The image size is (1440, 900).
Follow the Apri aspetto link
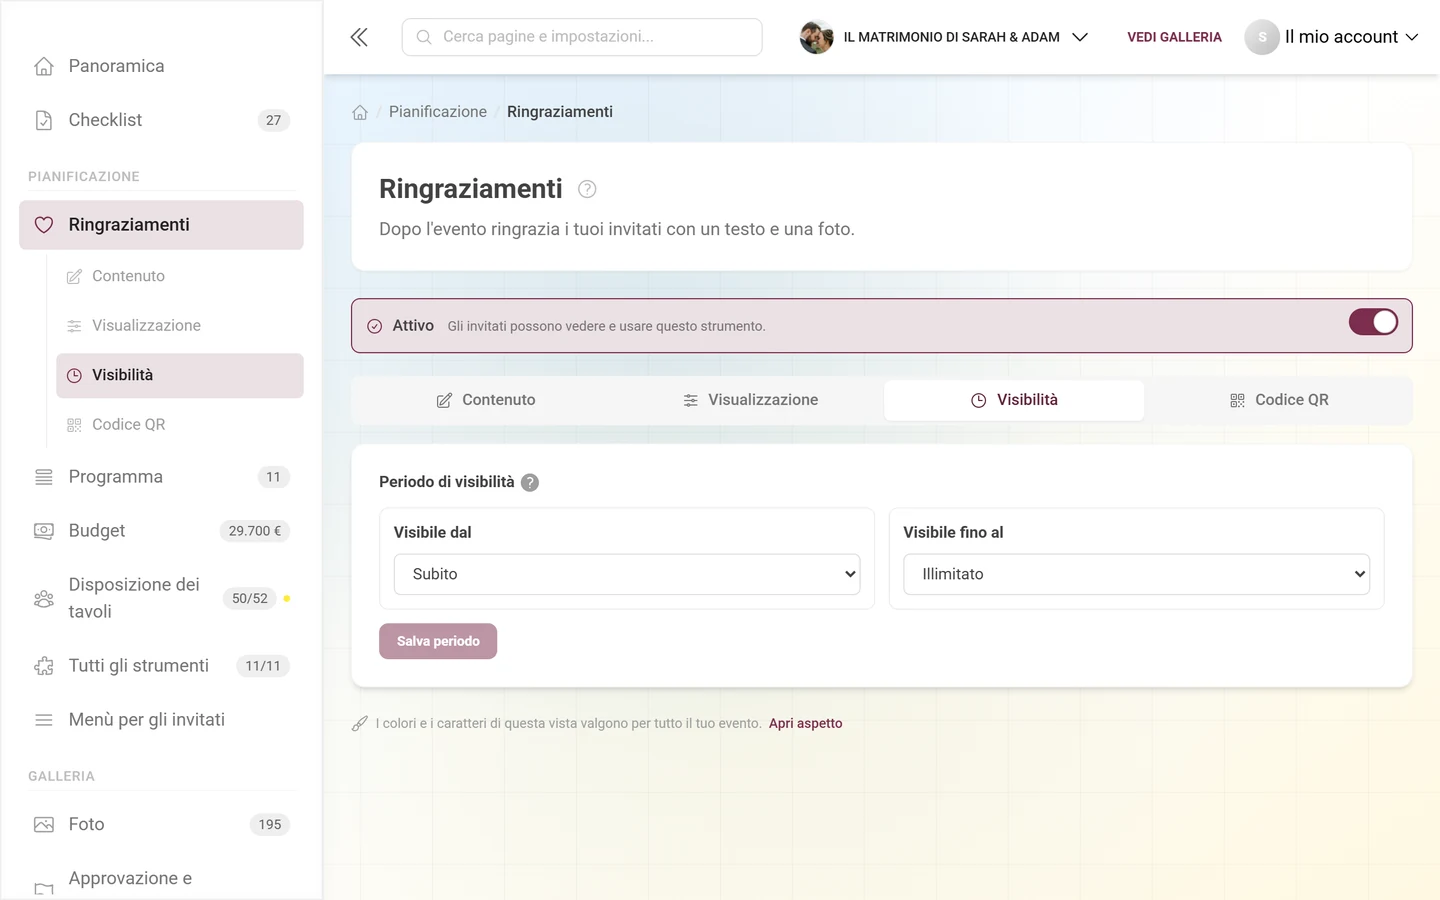click(806, 723)
